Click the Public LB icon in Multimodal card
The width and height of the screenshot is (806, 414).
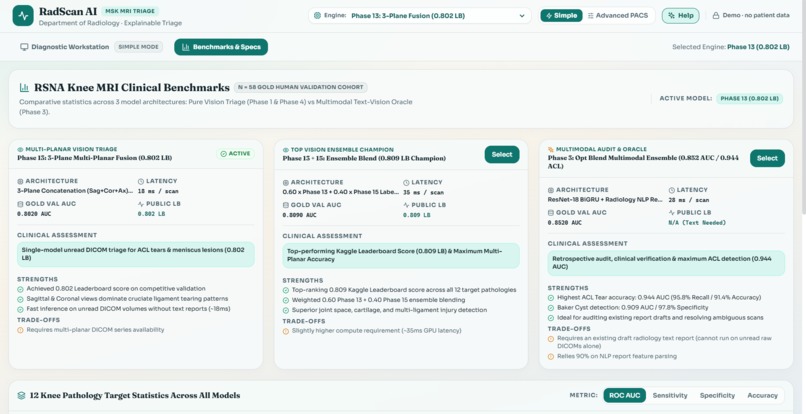(x=672, y=212)
